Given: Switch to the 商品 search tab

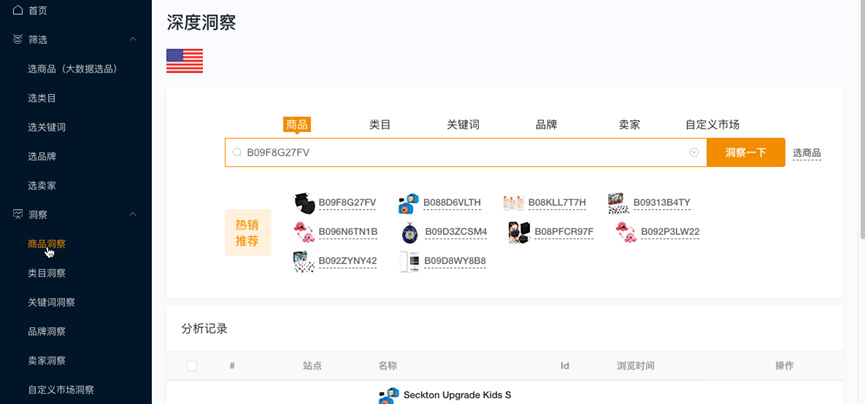Looking at the screenshot, I should 297,124.
